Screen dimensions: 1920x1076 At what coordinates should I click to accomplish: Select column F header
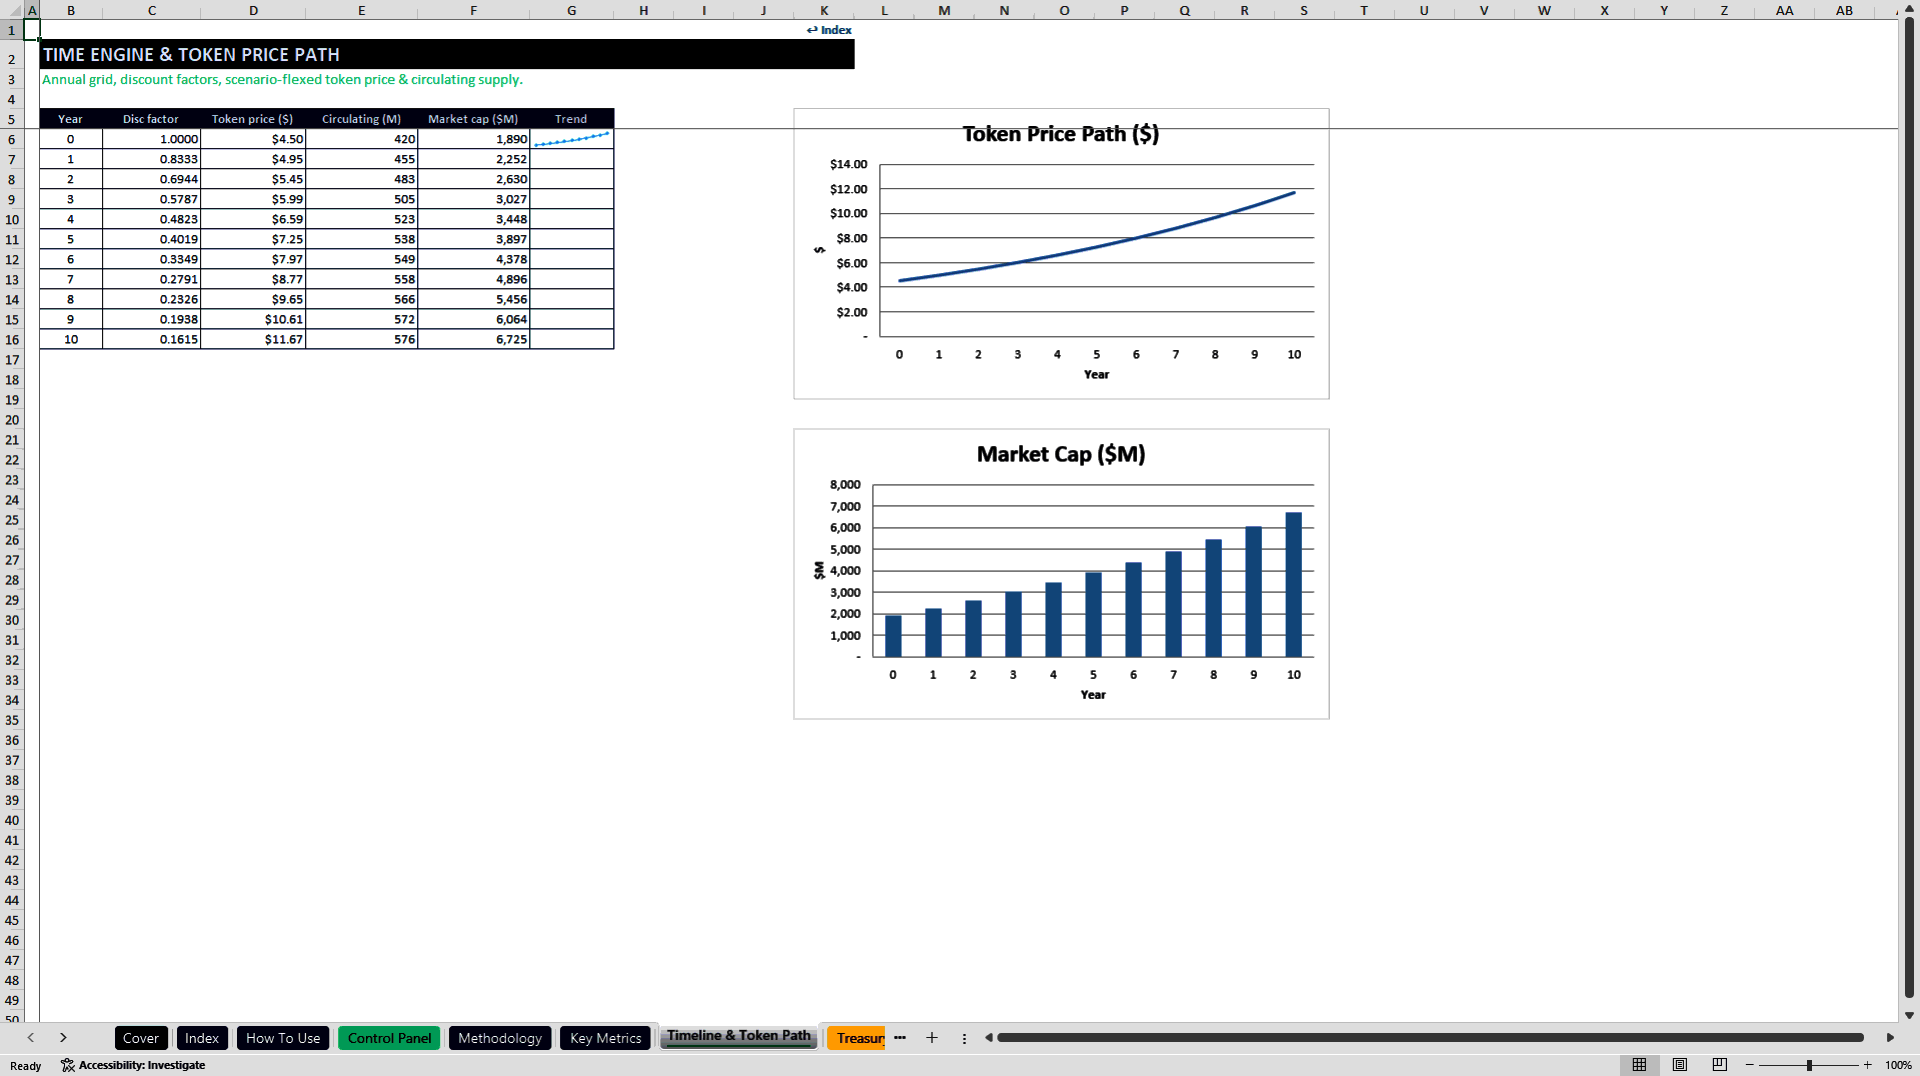[x=473, y=11]
